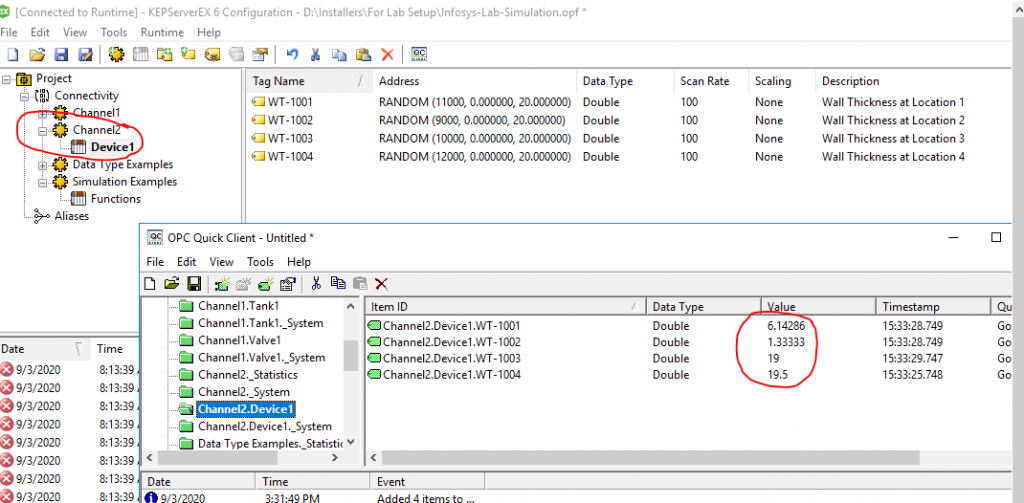Viewport: 1024px width, 503px height.
Task: Copy selection via KEPServerEX toolbar icon
Action: (340, 55)
